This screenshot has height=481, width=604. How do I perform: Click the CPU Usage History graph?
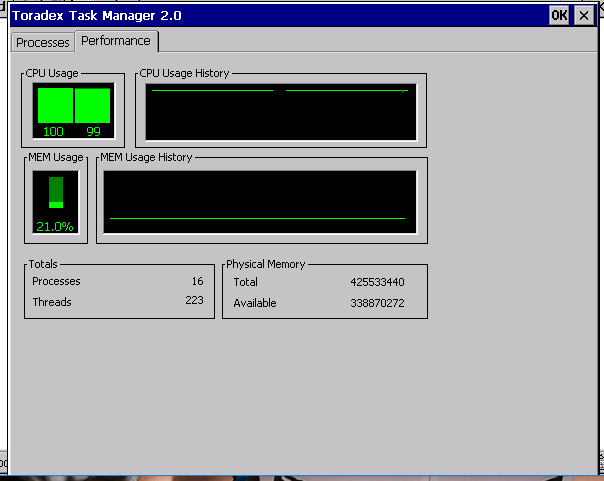pos(281,112)
